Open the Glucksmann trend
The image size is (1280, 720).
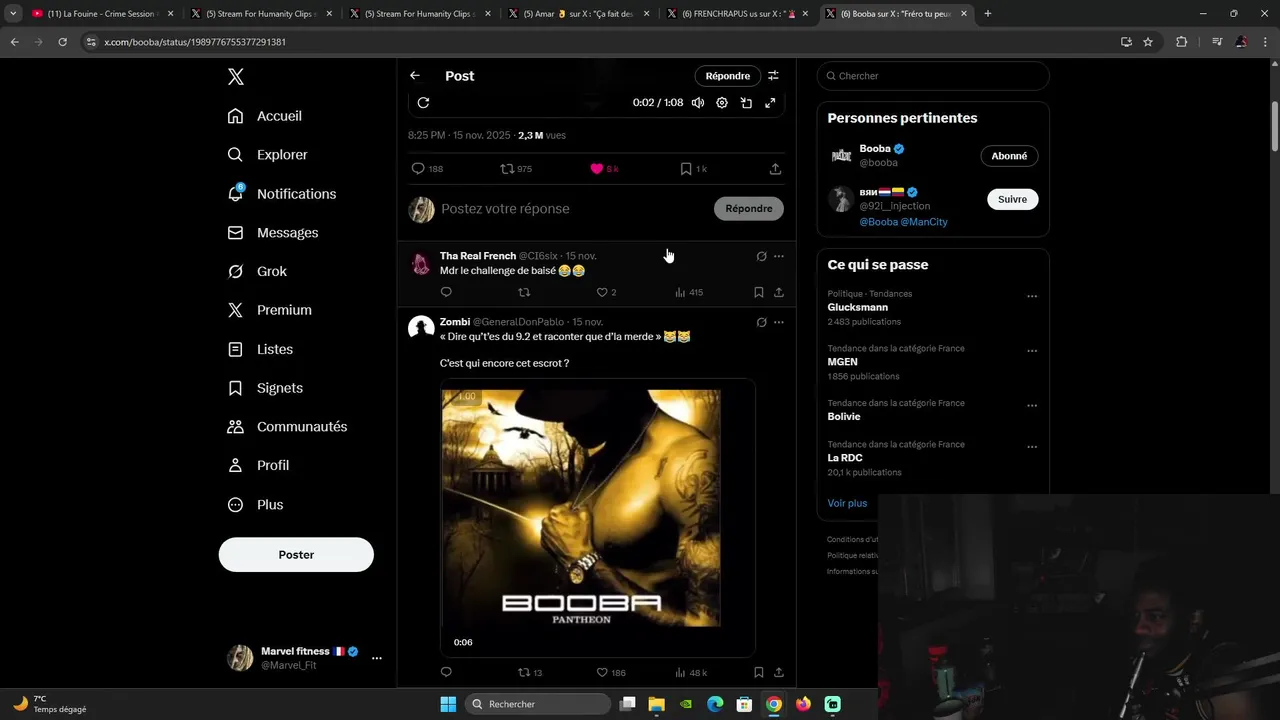pos(858,307)
